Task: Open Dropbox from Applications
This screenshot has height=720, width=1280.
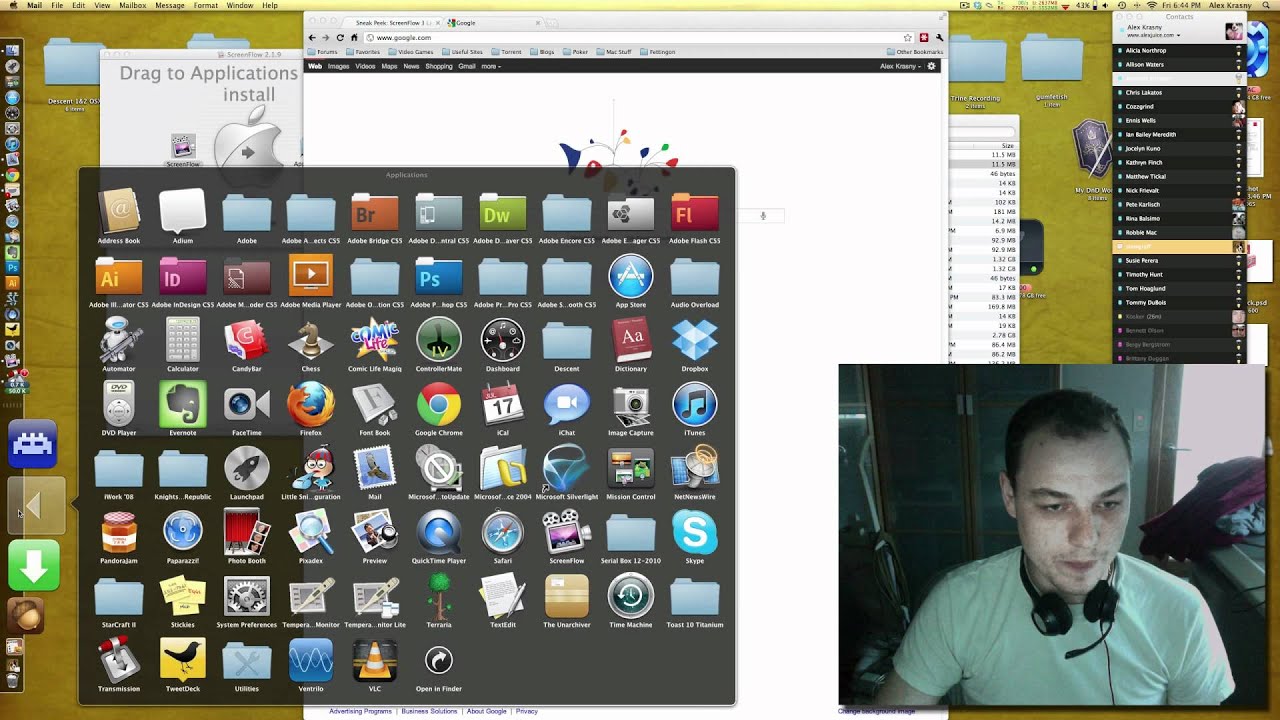Action: (695, 341)
